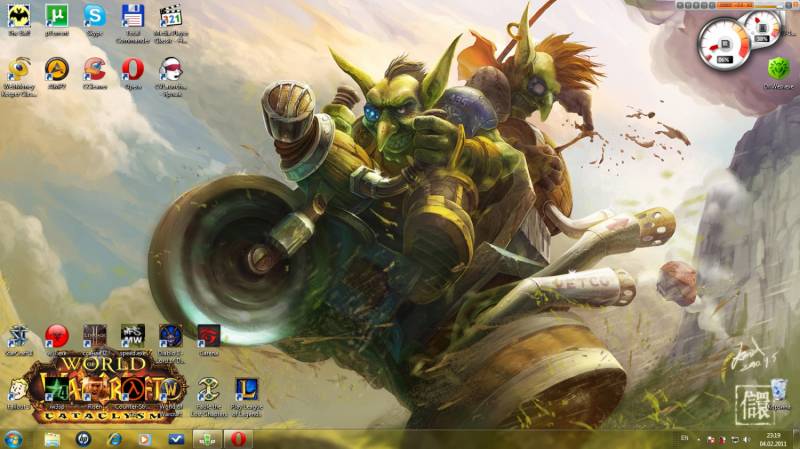Open network status tray icon
Image resolution: width=800 pixels, height=449 pixels.
click(735, 439)
